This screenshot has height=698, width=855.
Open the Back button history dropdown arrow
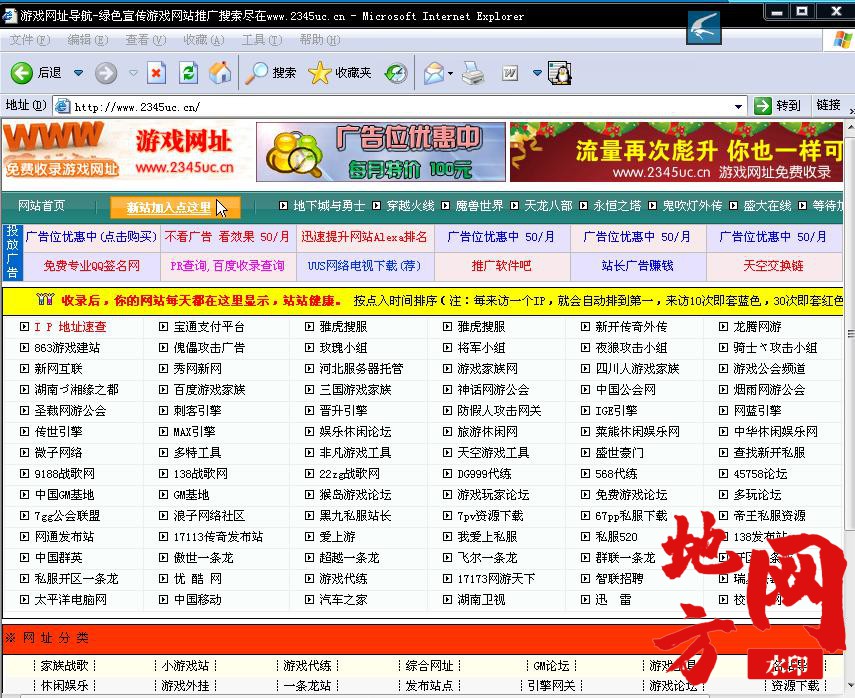tap(79, 73)
